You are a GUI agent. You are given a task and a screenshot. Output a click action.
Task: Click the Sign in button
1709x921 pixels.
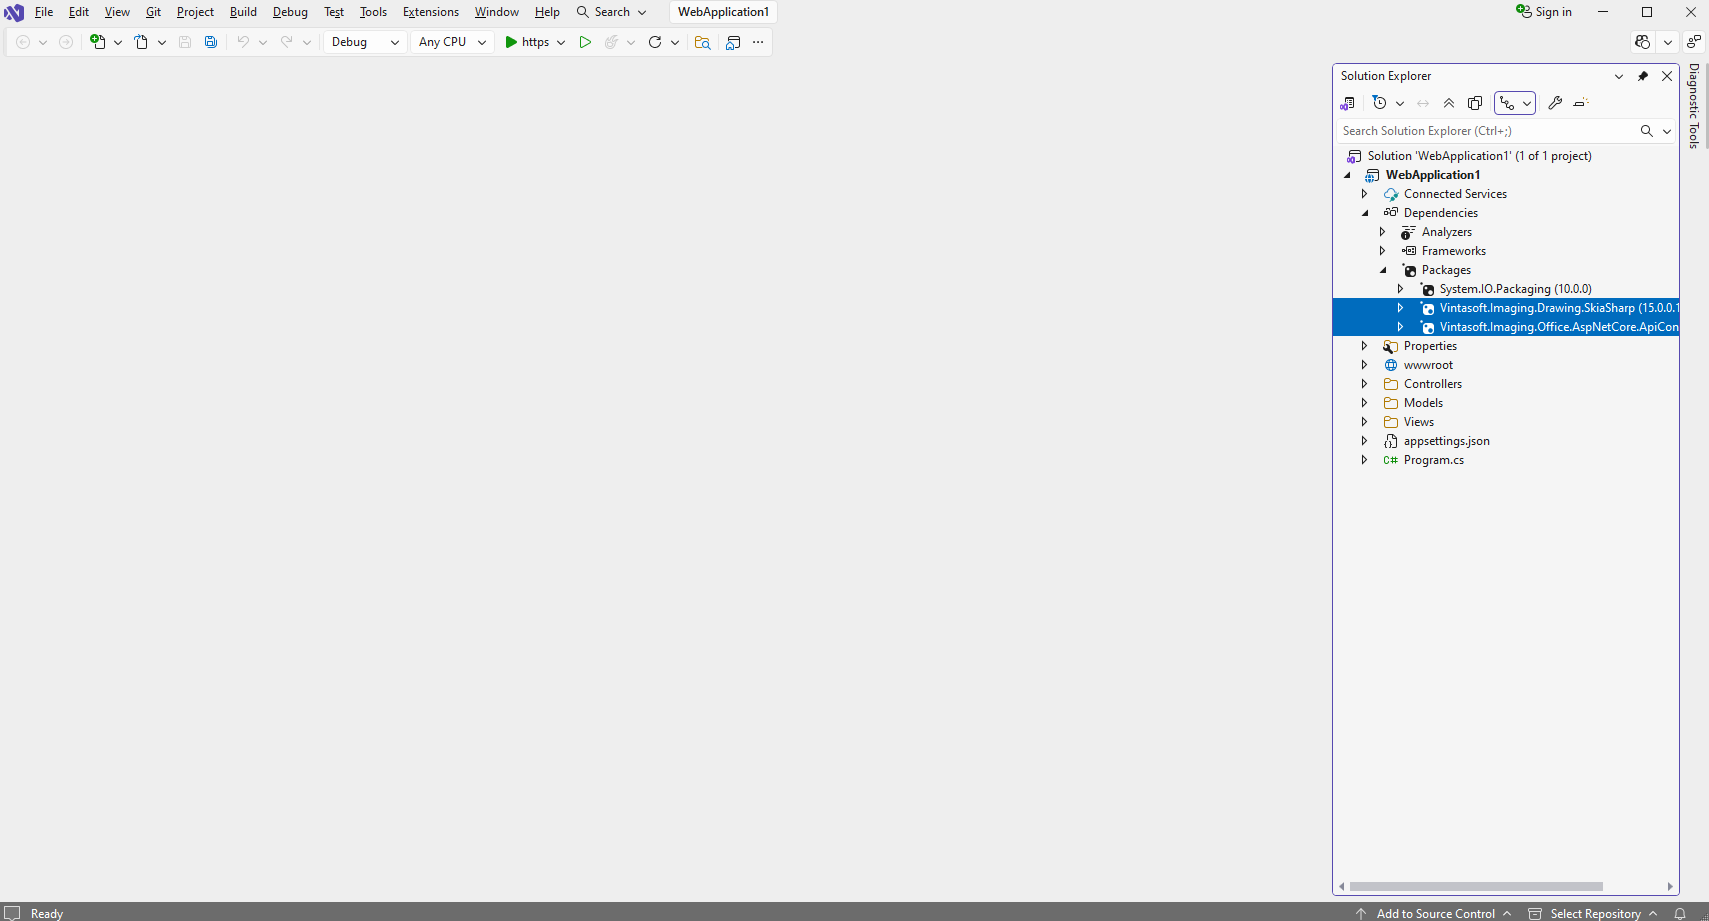[1544, 12]
